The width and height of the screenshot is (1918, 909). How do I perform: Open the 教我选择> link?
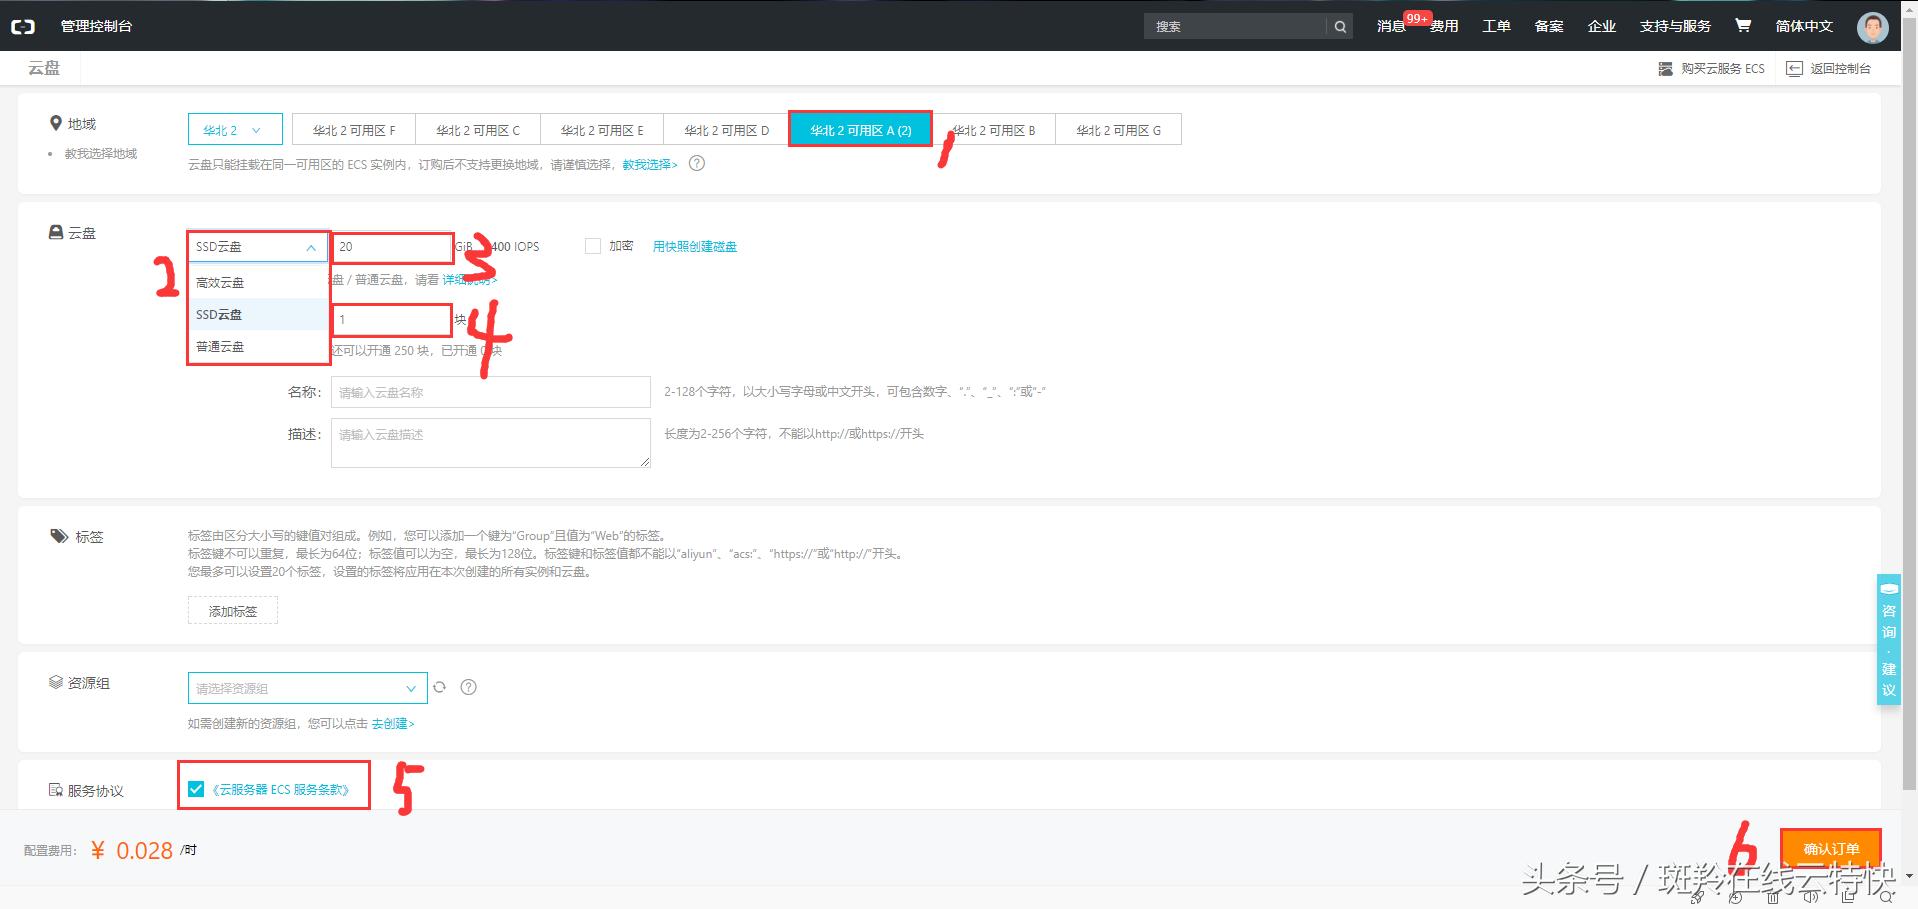tap(650, 164)
